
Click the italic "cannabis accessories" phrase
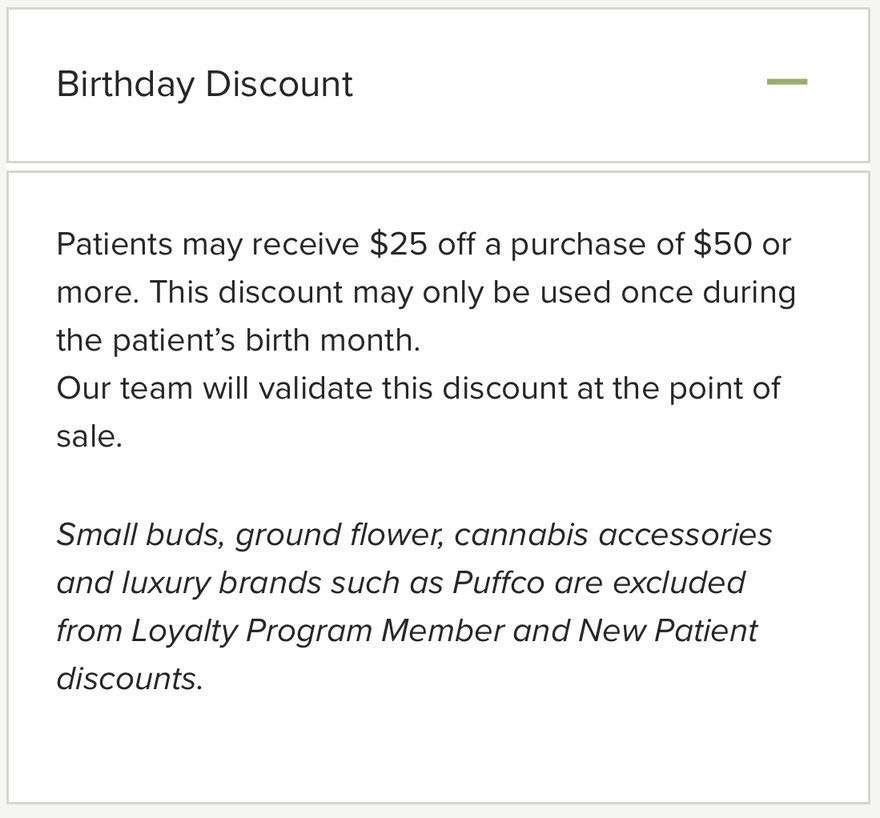(613, 534)
